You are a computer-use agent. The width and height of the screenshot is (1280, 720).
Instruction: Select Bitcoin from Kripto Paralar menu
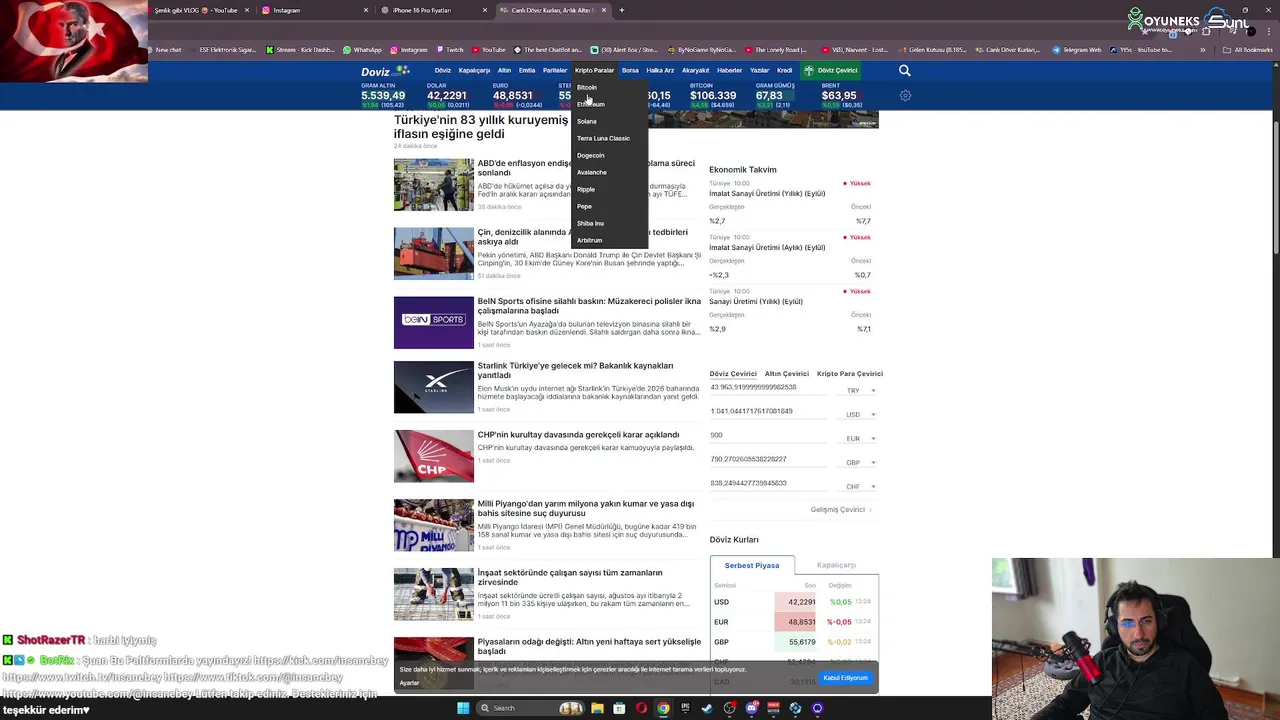[587, 87]
